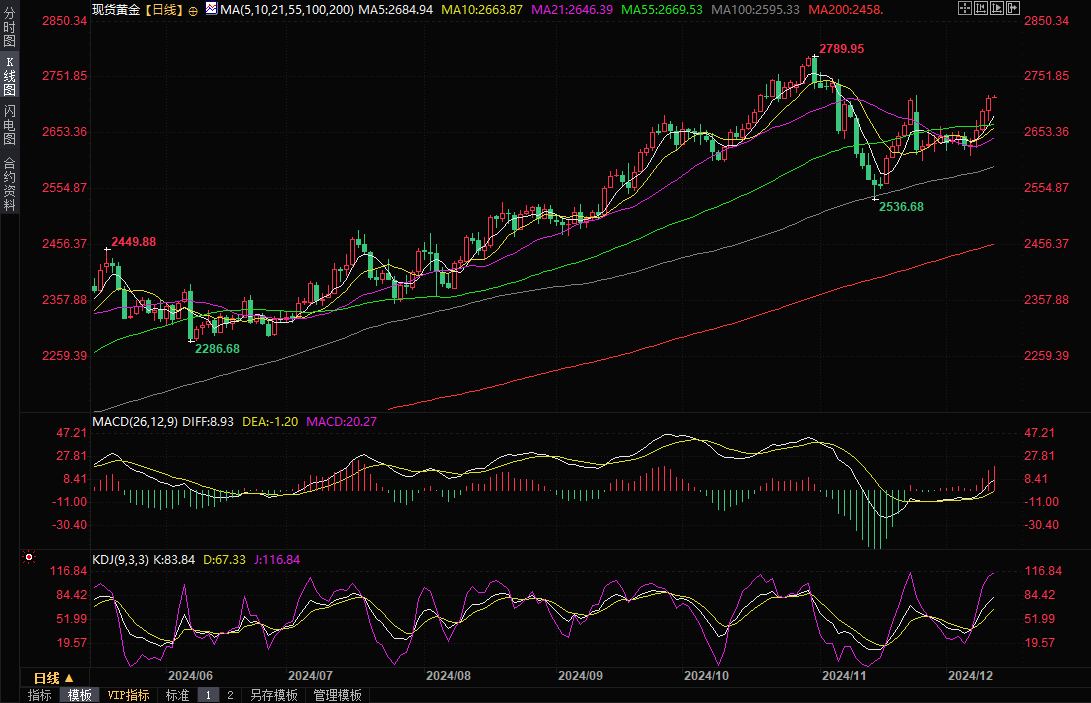1091x703 pixels.
Task: Open the 闪电图 sidebar tab
Action: (9, 124)
